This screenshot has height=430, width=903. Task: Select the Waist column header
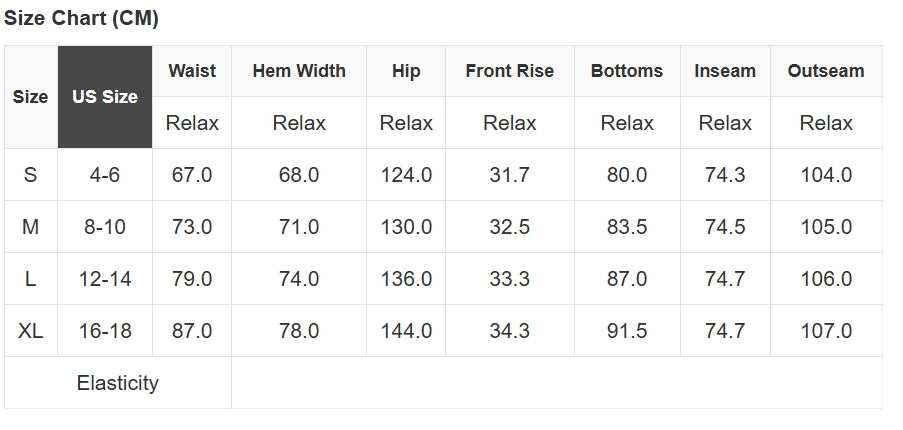(192, 71)
